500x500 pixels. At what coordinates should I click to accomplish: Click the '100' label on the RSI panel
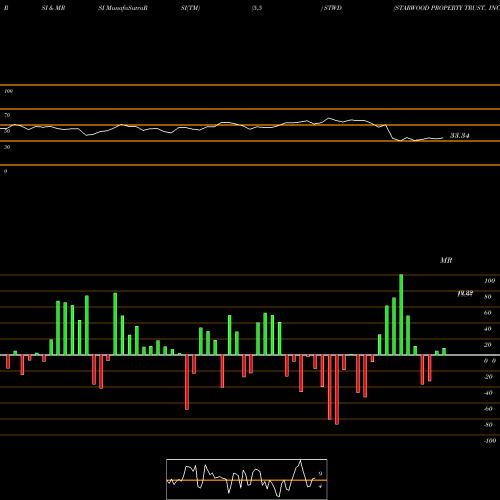coord(8,91)
